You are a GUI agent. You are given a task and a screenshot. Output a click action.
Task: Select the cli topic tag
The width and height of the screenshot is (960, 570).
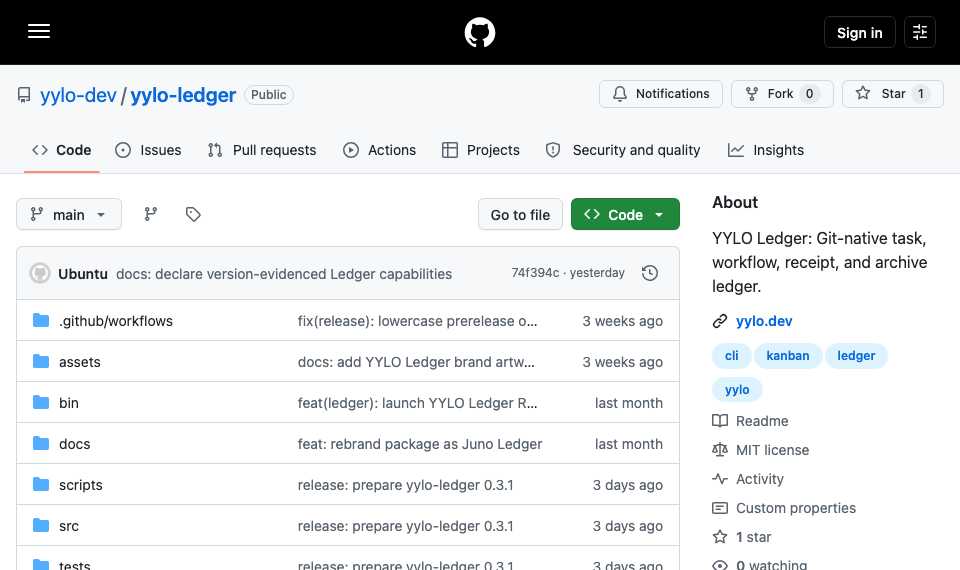coord(732,356)
